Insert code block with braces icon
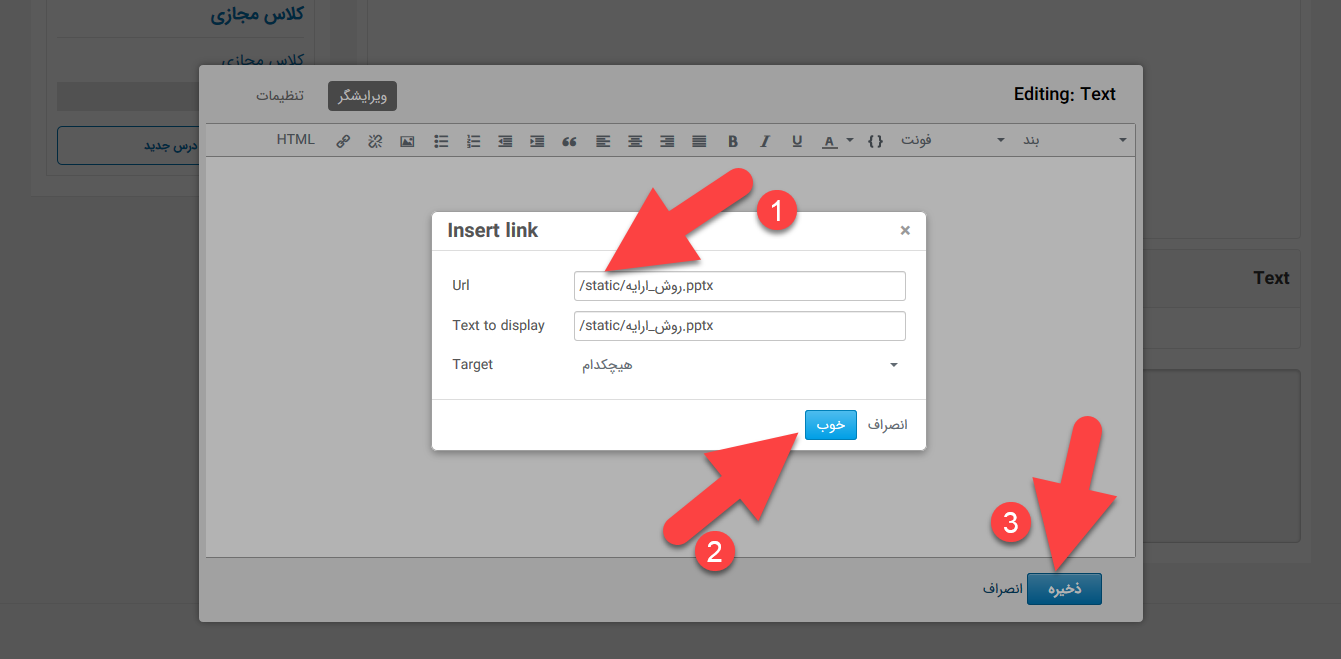This screenshot has height=659, width=1341. point(875,141)
